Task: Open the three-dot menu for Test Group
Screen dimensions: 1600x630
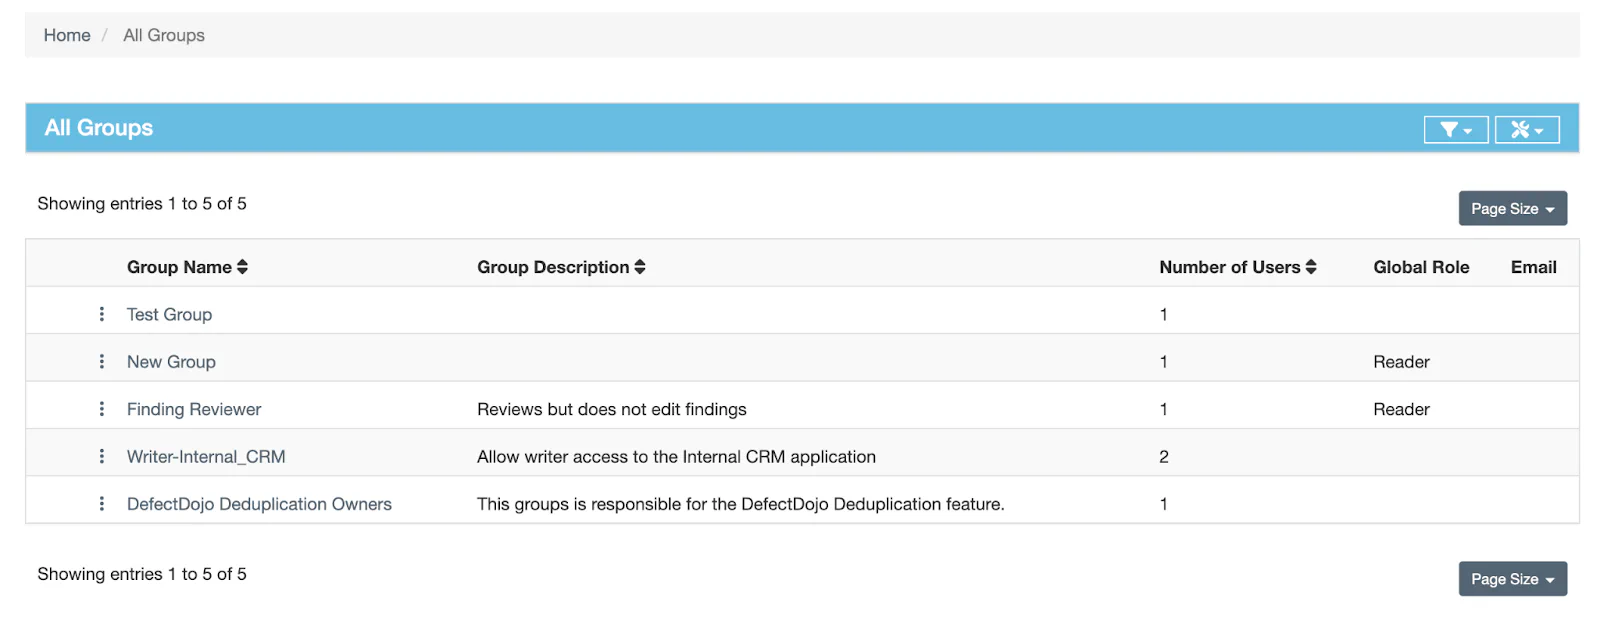Action: coord(102,314)
